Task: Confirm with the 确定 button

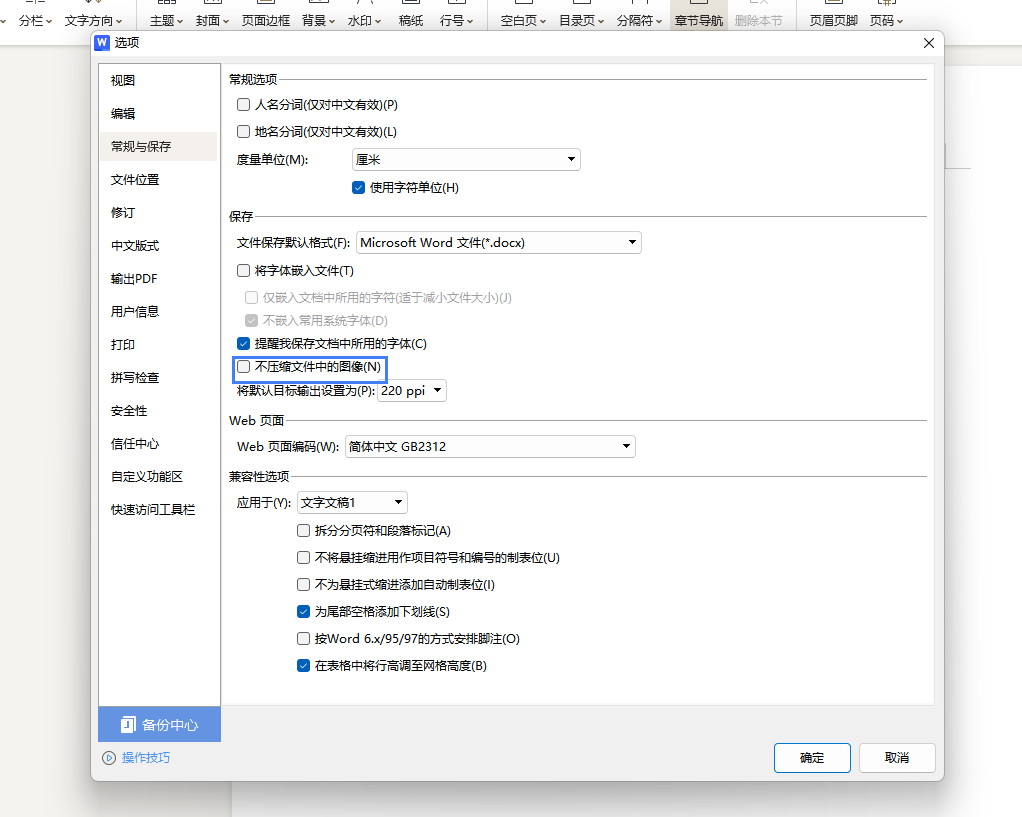Action: pos(811,758)
